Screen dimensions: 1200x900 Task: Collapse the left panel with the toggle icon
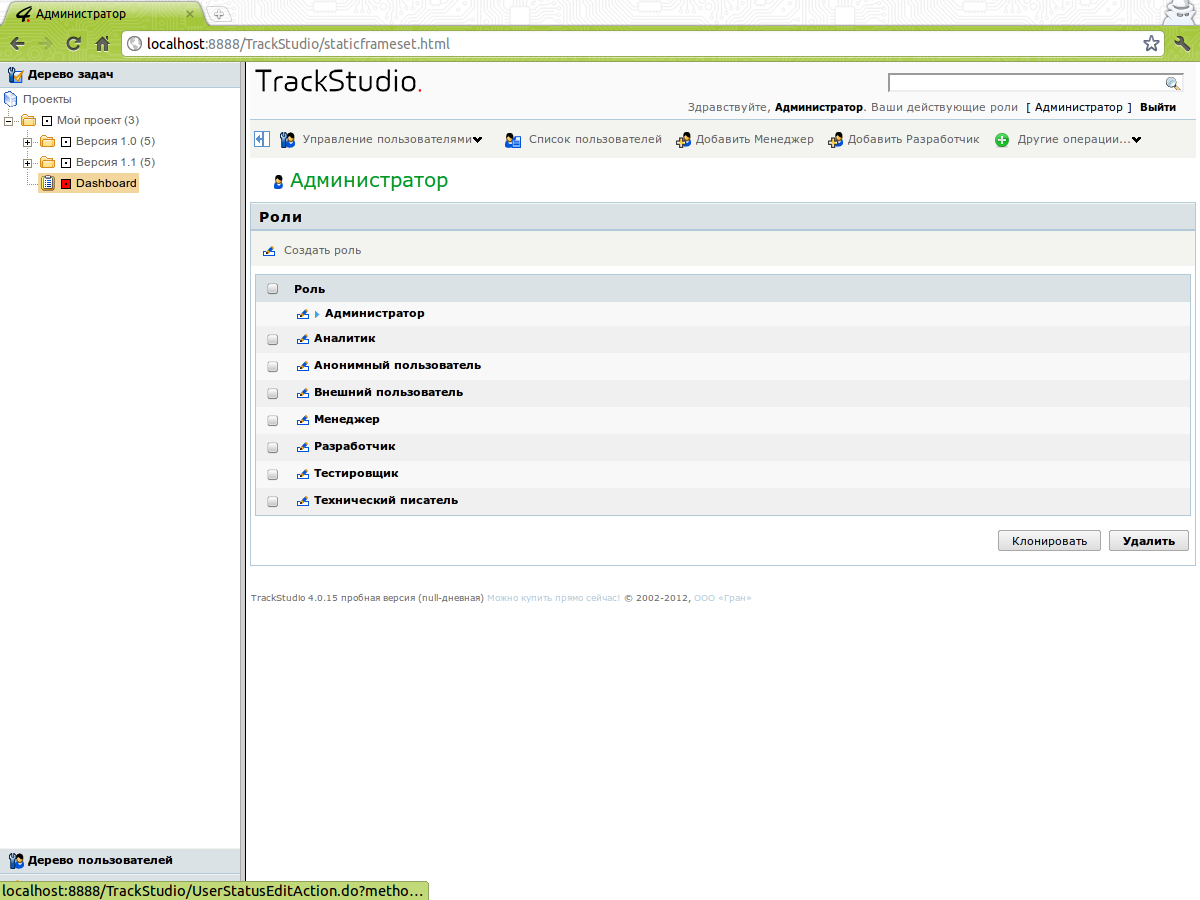(x=261, y=139)
